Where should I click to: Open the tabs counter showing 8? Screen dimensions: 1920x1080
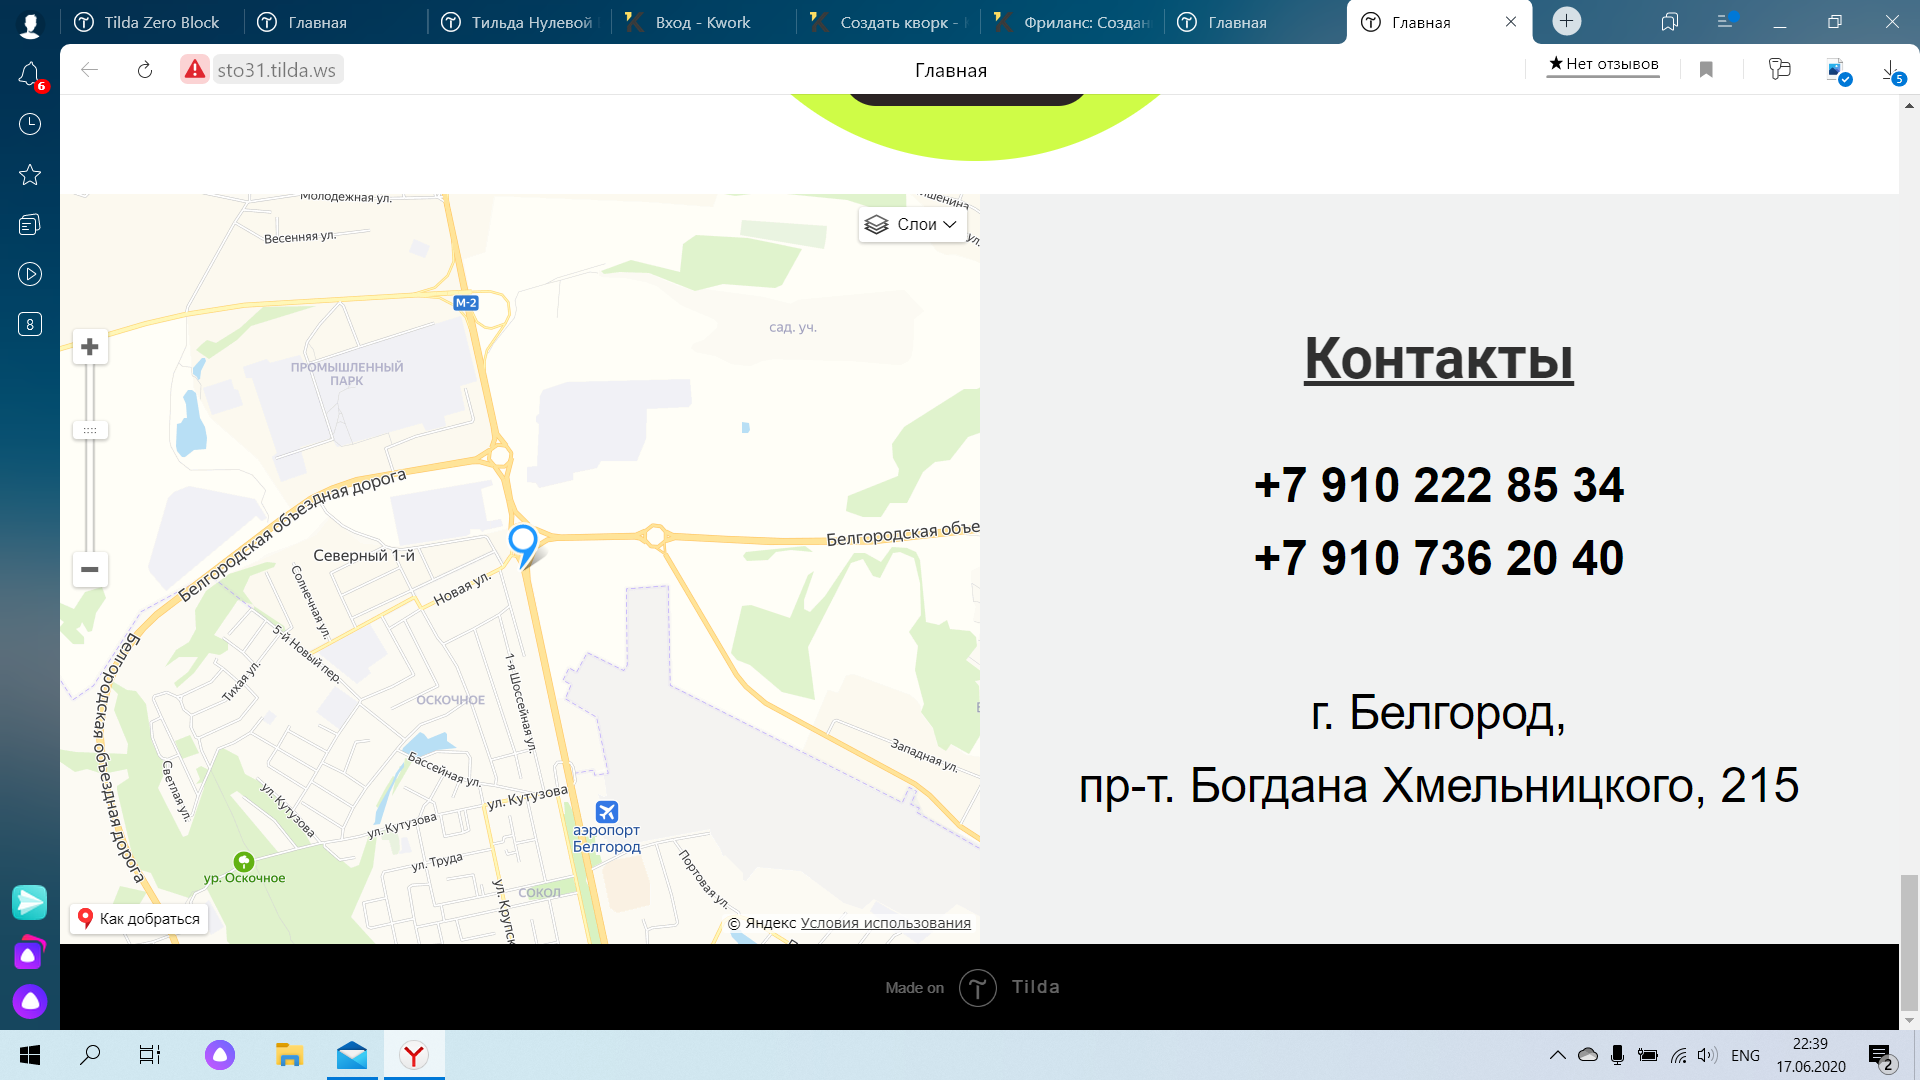[30, 324]
